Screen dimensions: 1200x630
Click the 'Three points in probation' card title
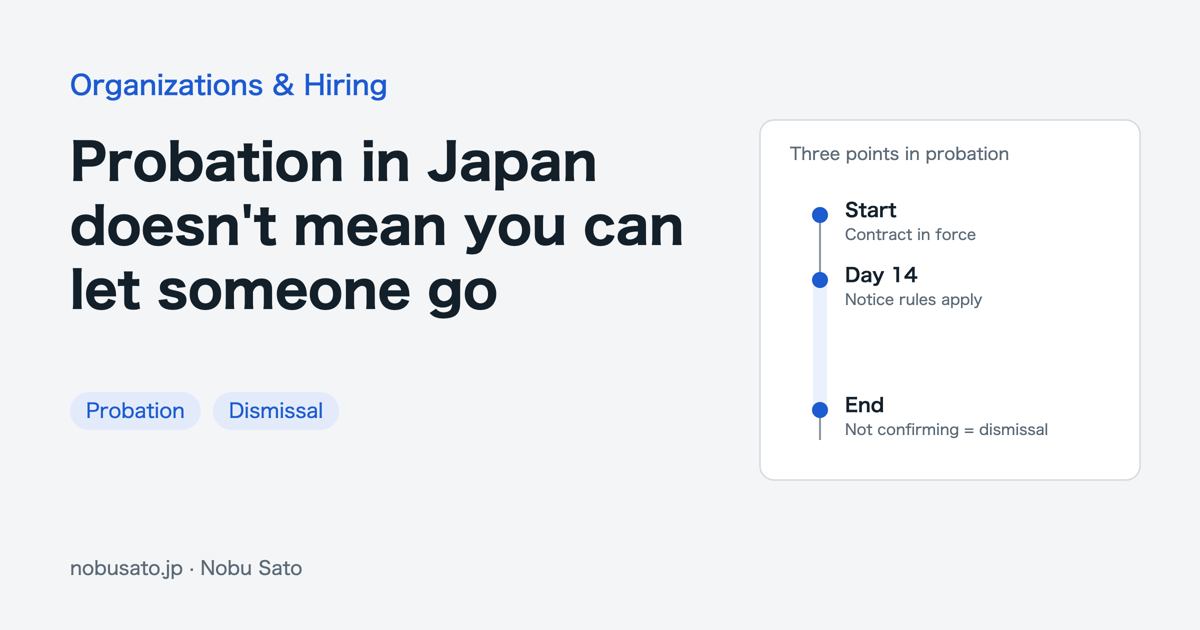pyautogui.click(x=899, y=154)
